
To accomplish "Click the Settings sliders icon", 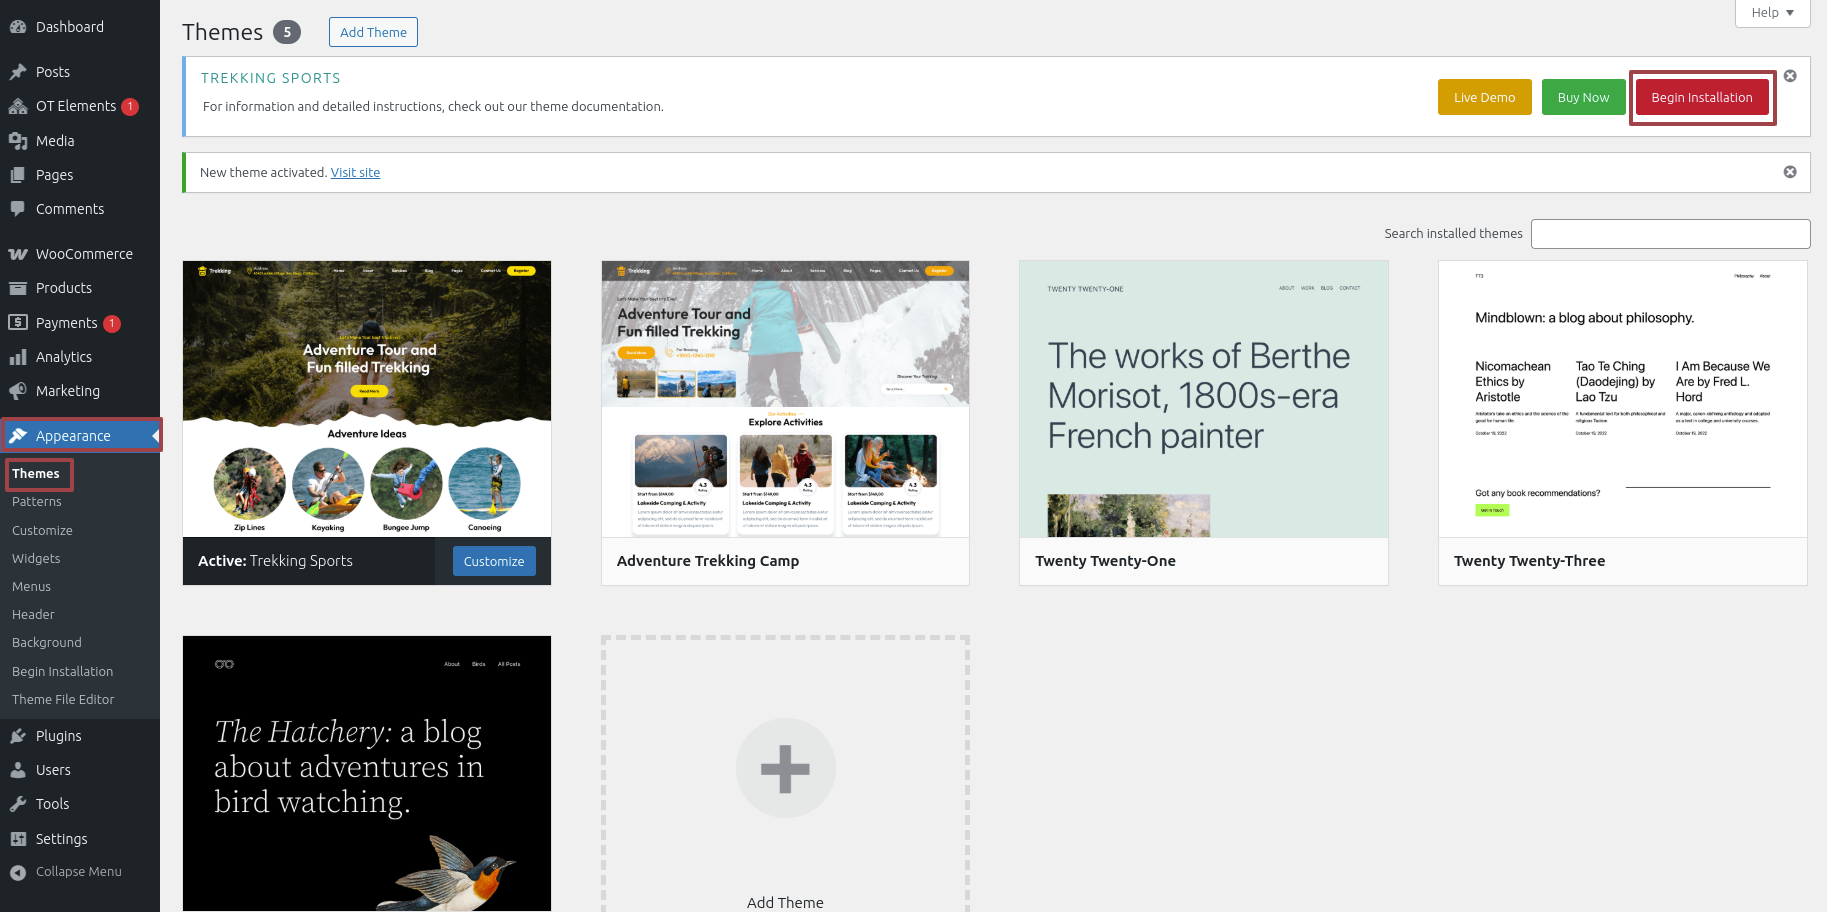I will [18, 839].
